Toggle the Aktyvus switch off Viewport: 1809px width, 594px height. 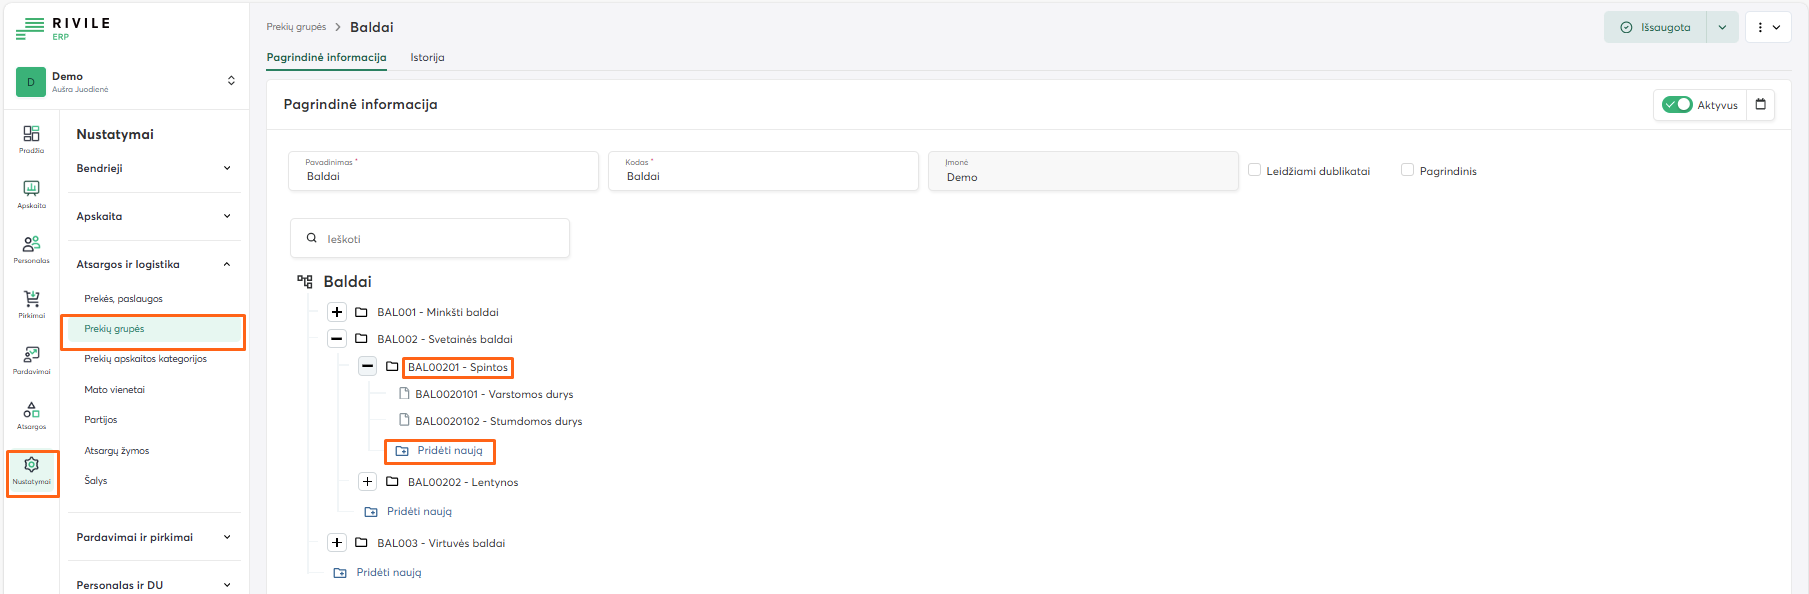[x=1677, y=105]
